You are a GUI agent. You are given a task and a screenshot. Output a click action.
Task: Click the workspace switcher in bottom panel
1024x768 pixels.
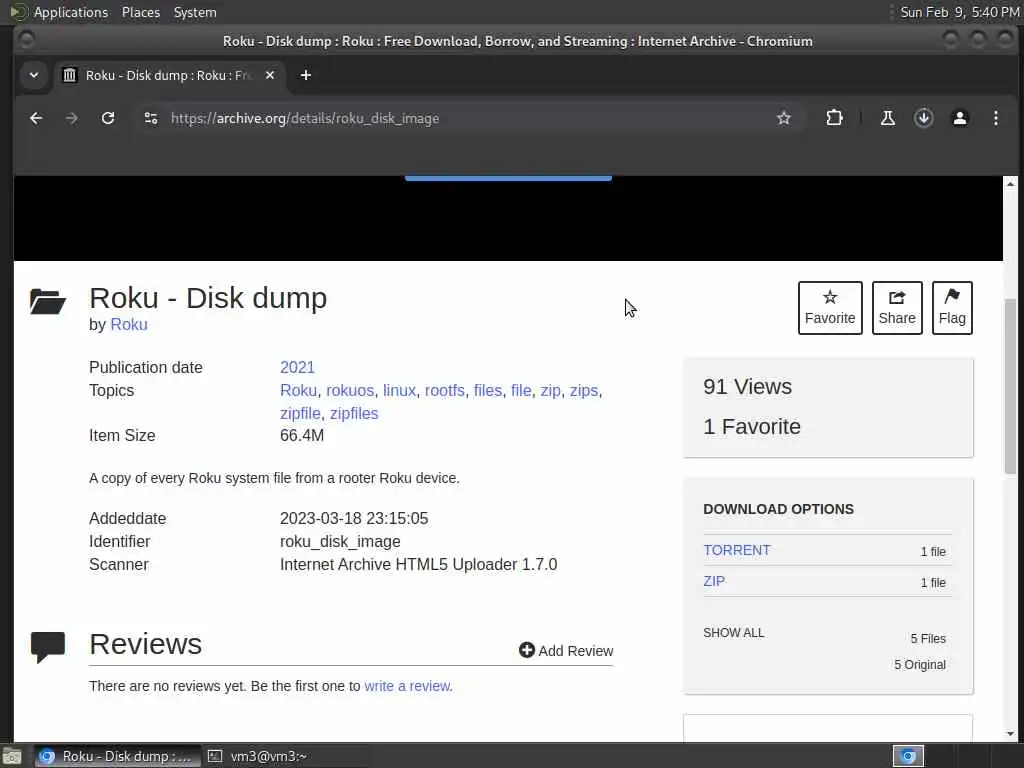click(x=908, y=756)
